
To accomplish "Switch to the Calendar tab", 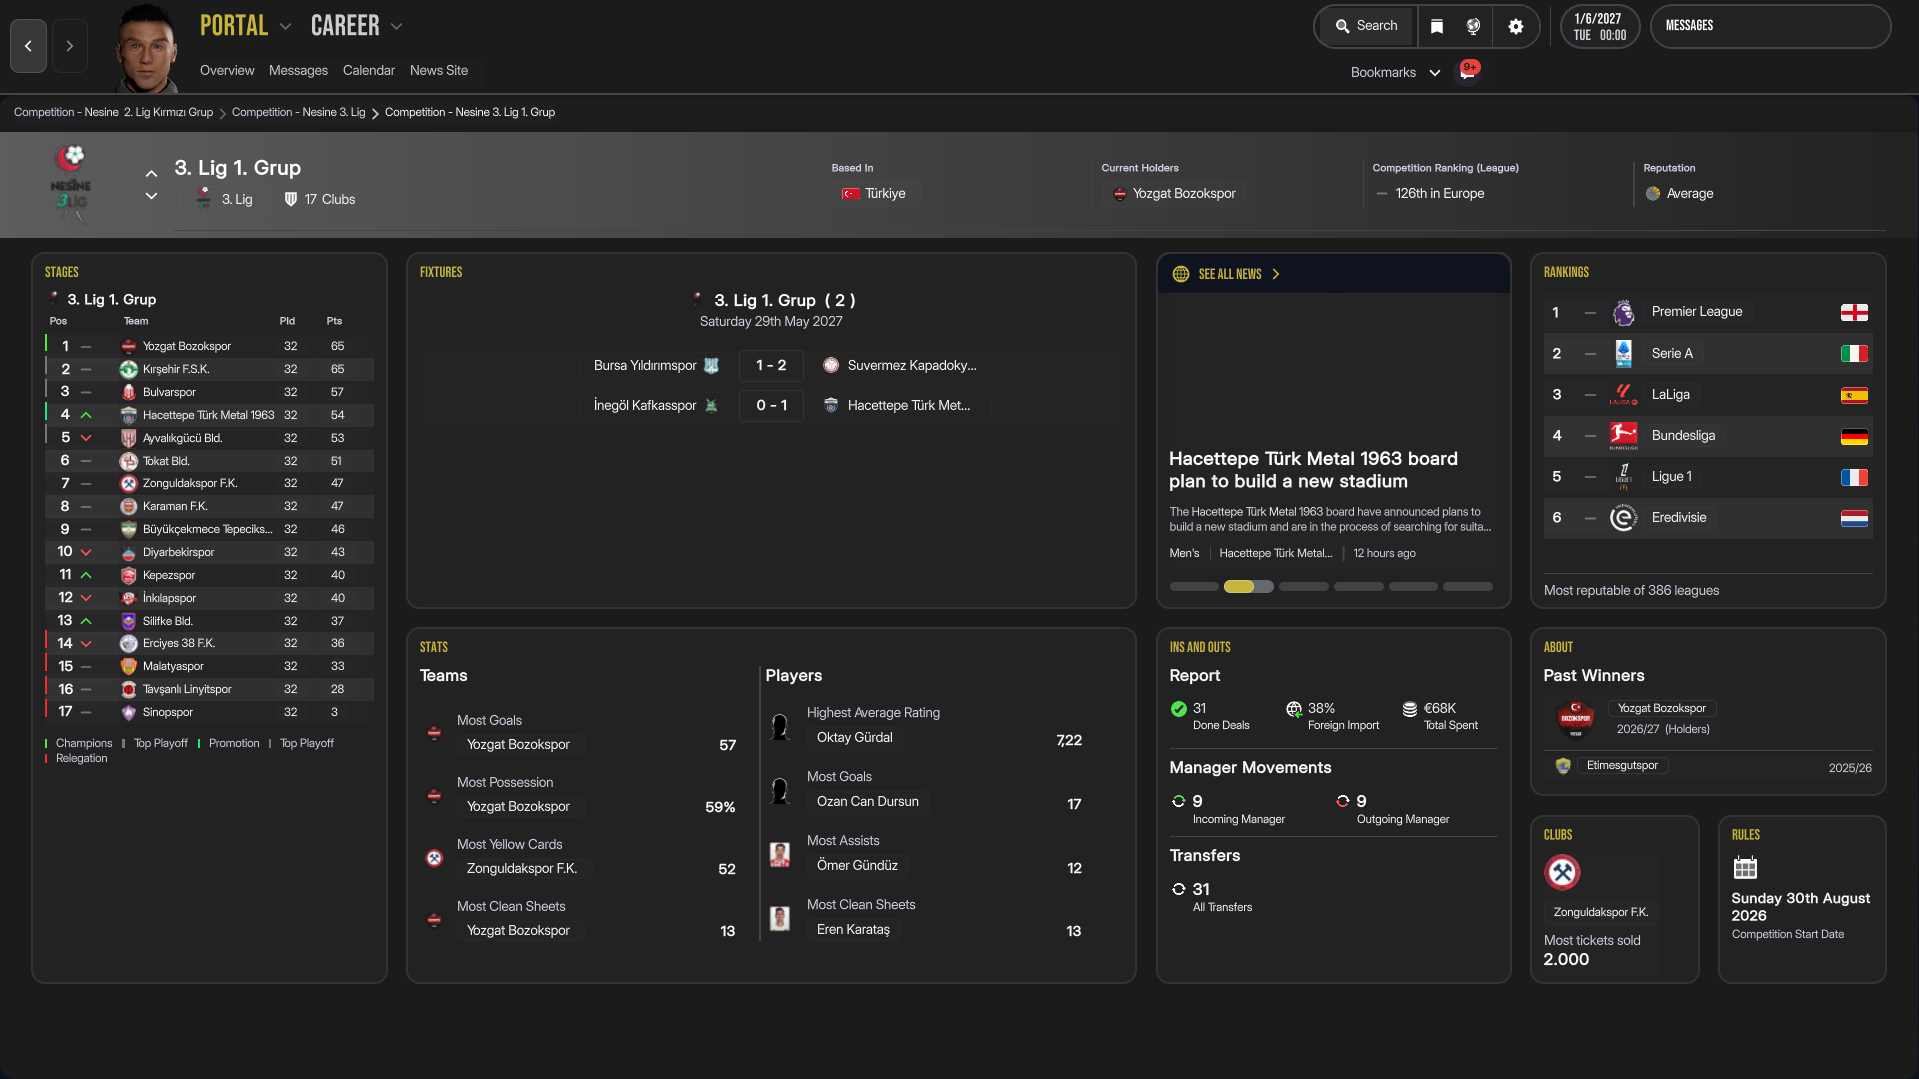I will (x=368, y=70).
